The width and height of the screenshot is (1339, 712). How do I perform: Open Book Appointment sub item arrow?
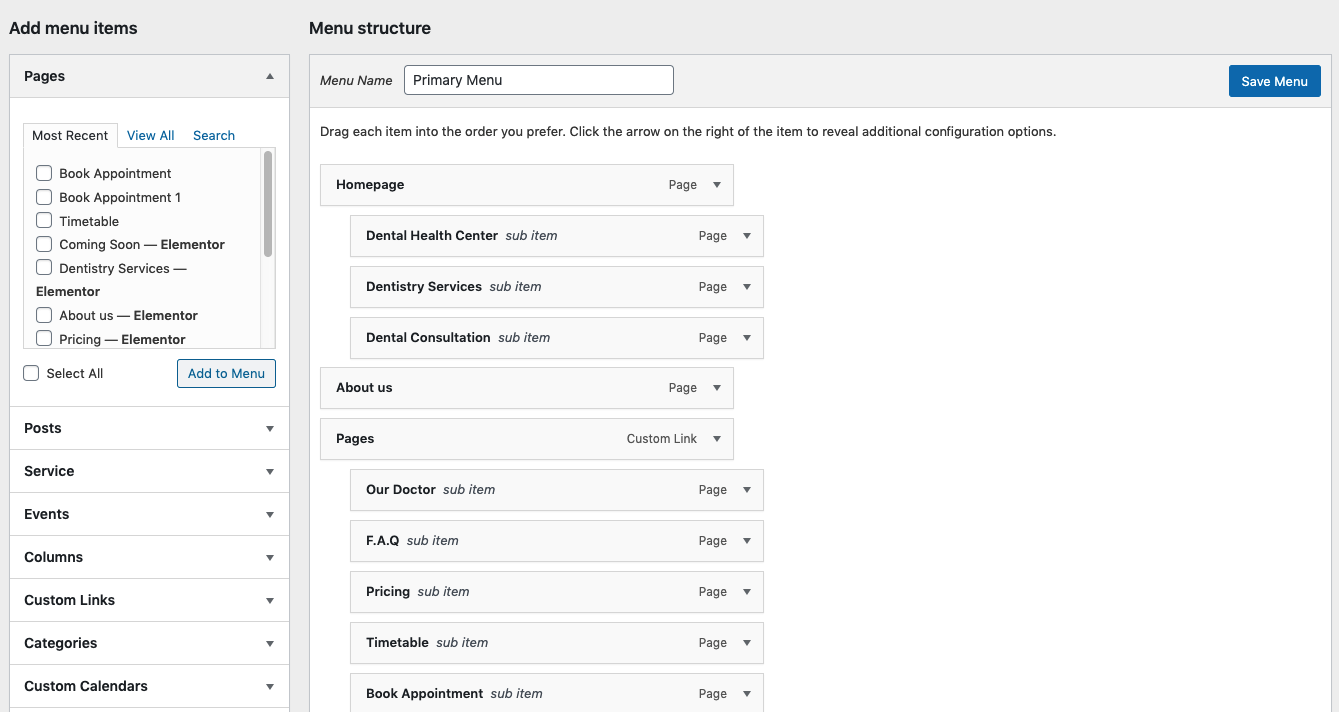coord(747,694)
